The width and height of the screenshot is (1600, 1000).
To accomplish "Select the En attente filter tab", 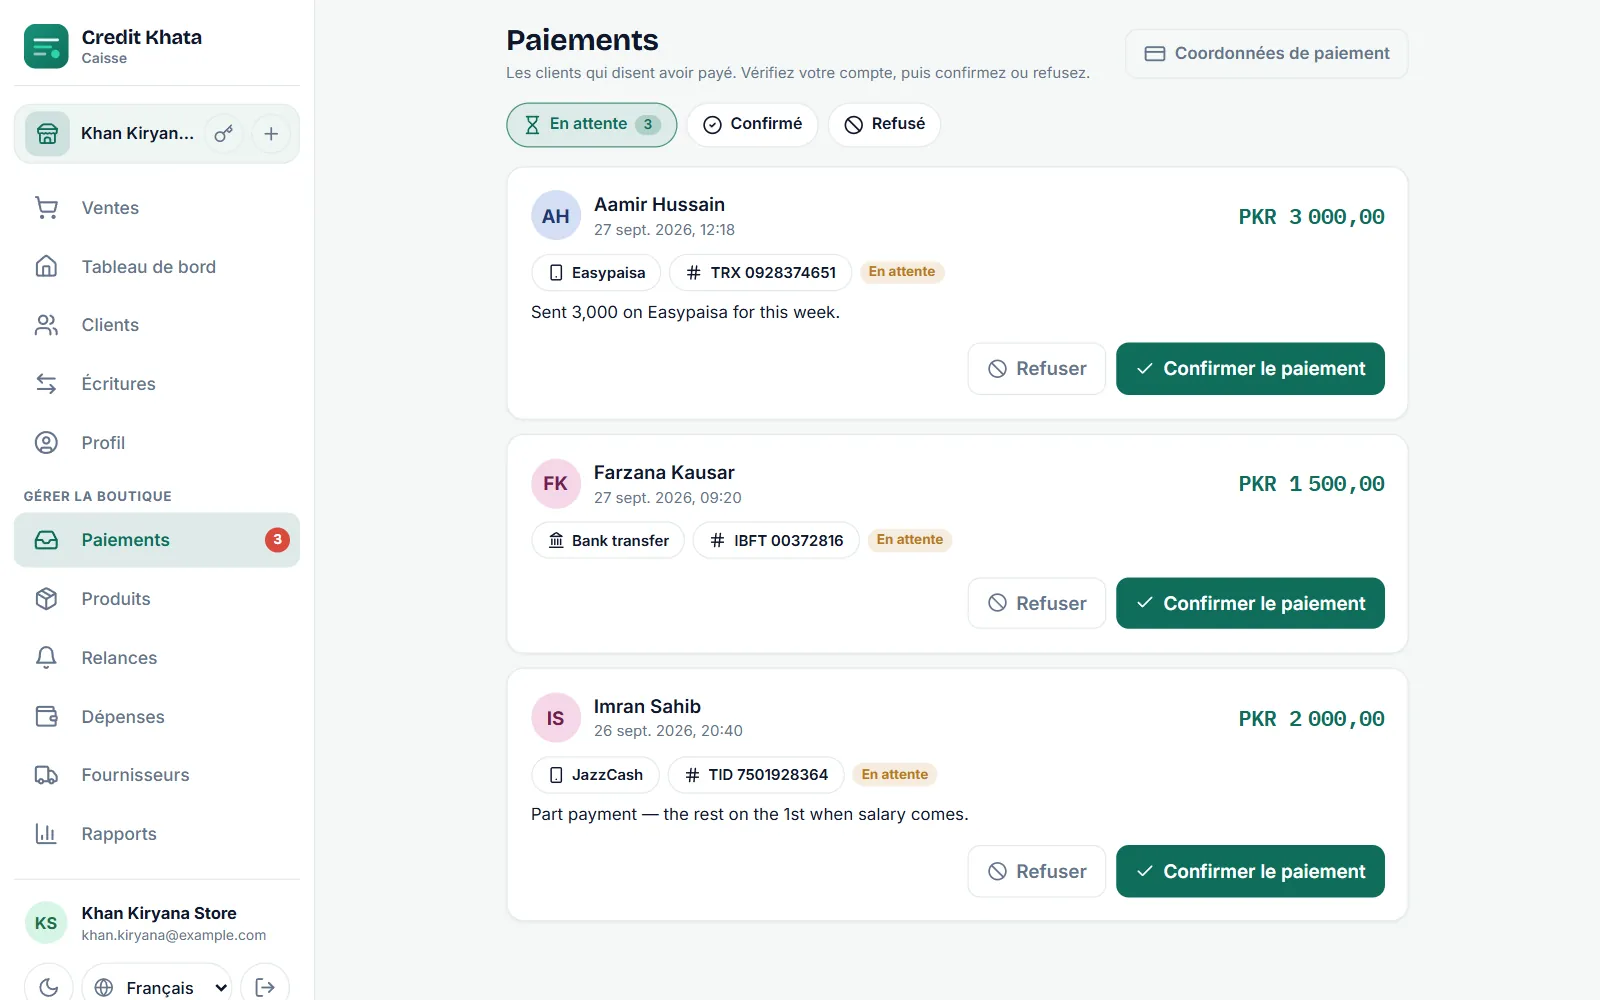I will [x=591, y=125].
